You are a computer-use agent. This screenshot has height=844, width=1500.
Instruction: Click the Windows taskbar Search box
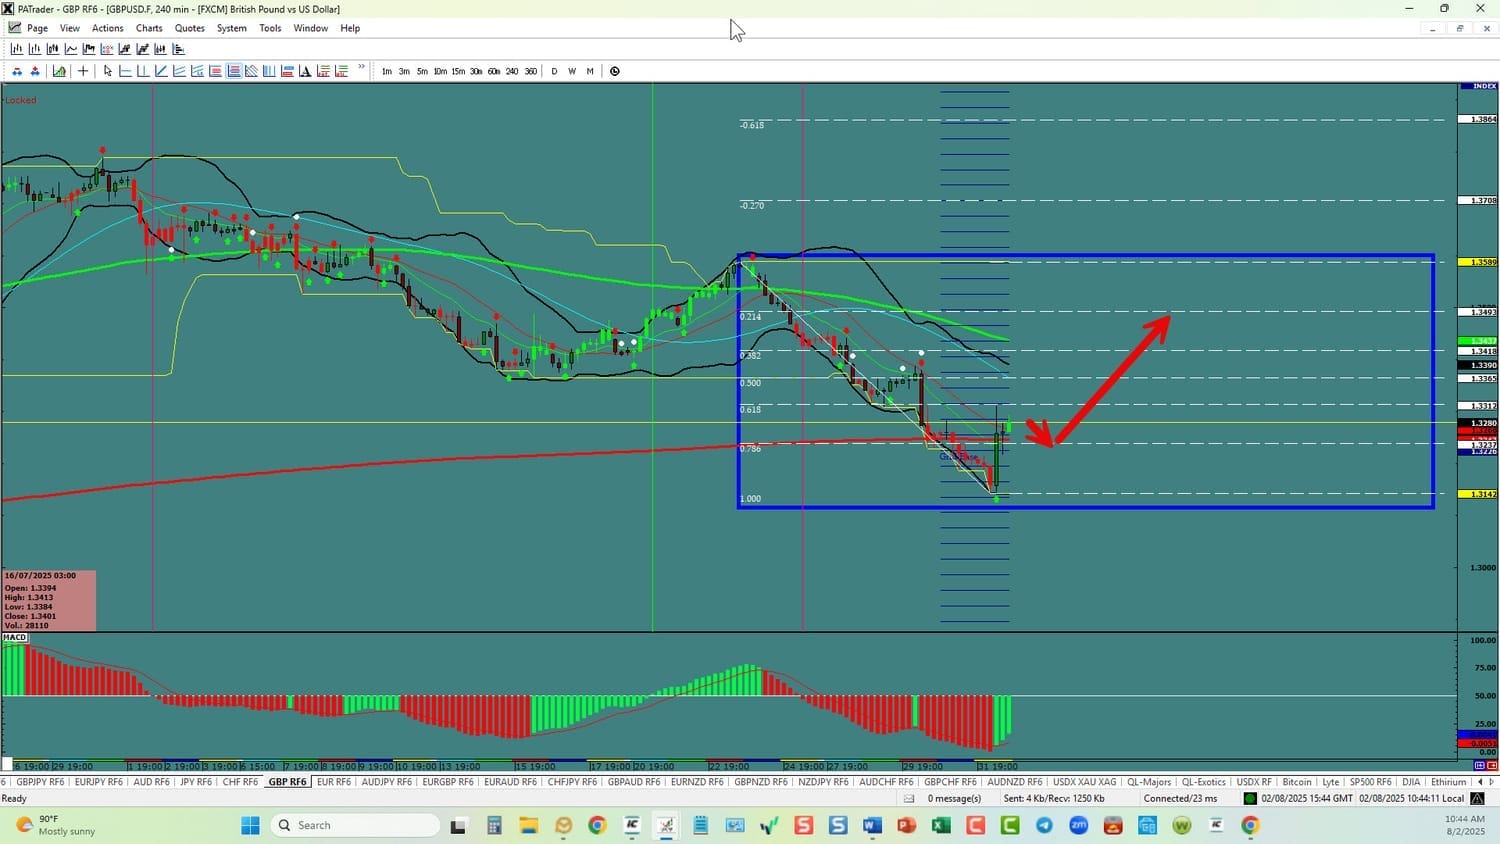pos(355,825)
